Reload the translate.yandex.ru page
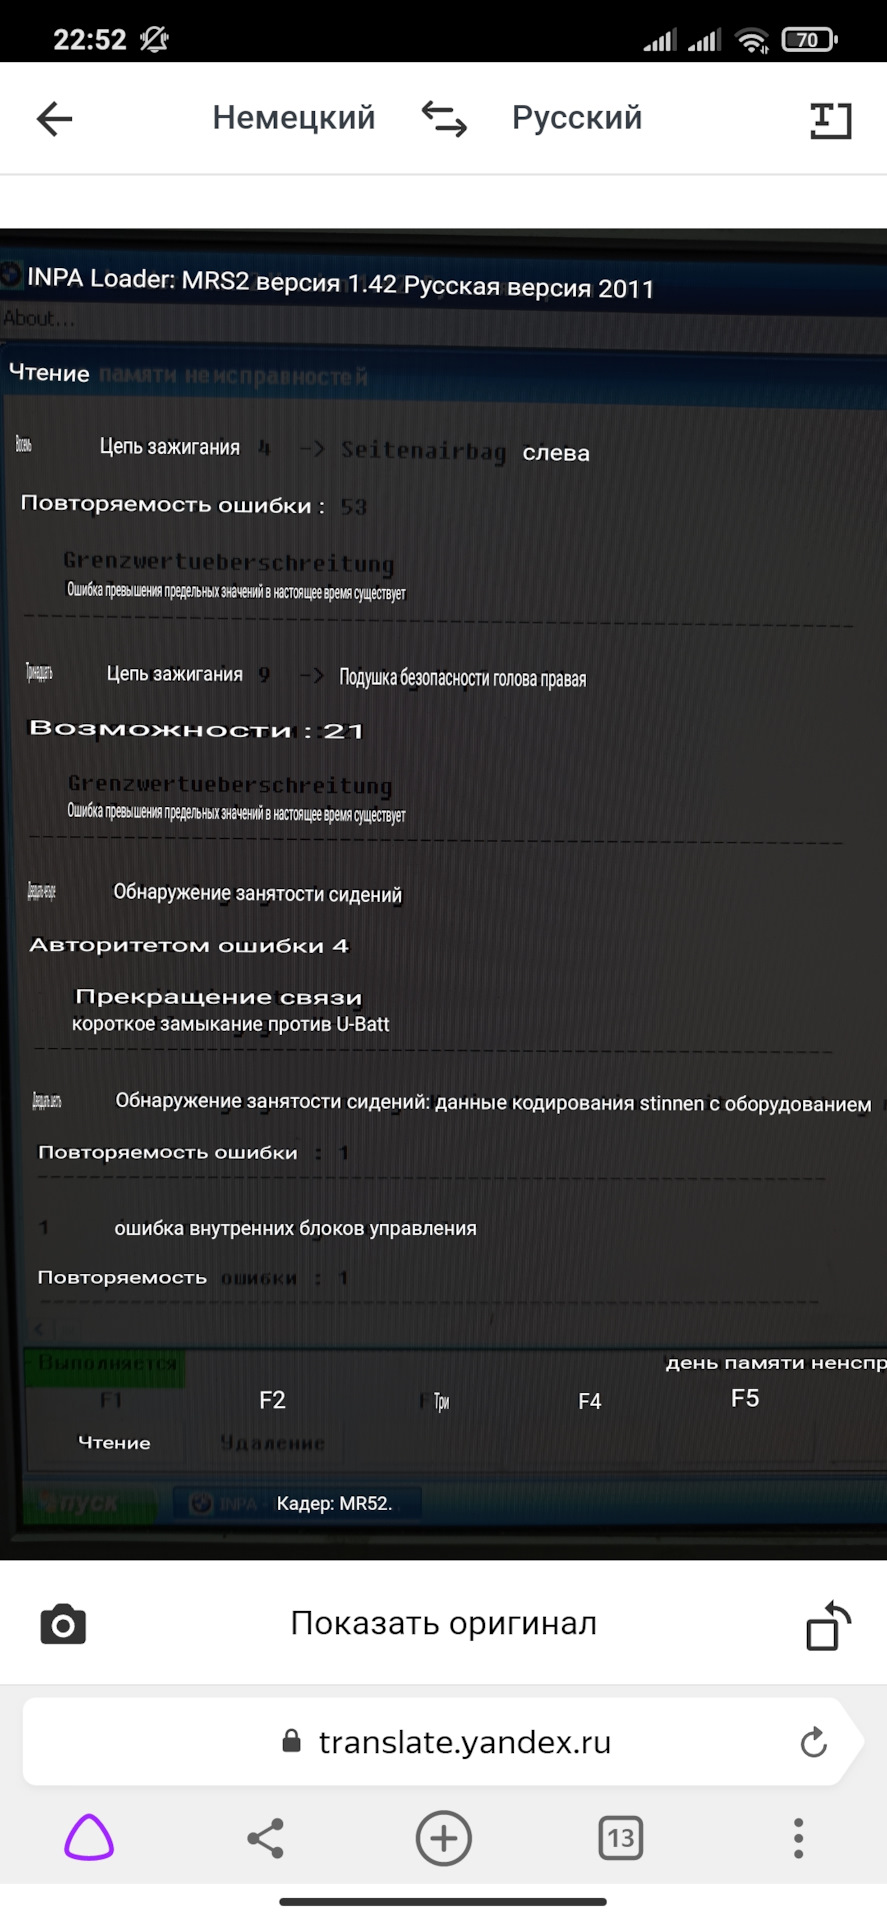 point(814,1742)
